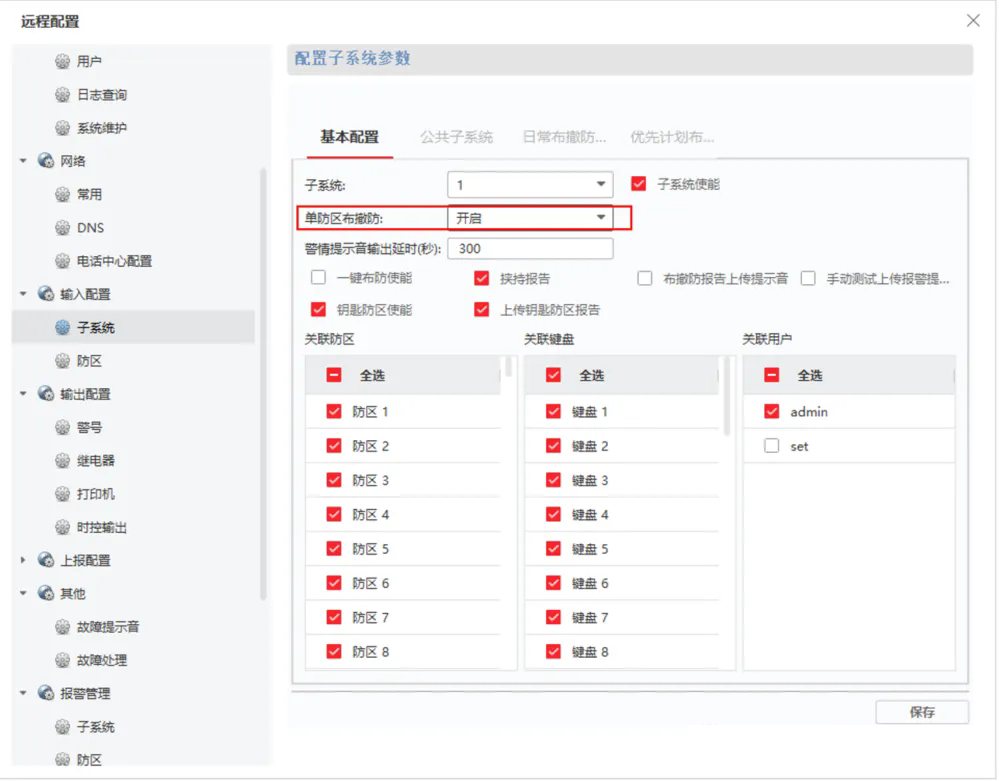Open the 子系统 number dropdown
The image size is (999, 781).
click(529, 185)
